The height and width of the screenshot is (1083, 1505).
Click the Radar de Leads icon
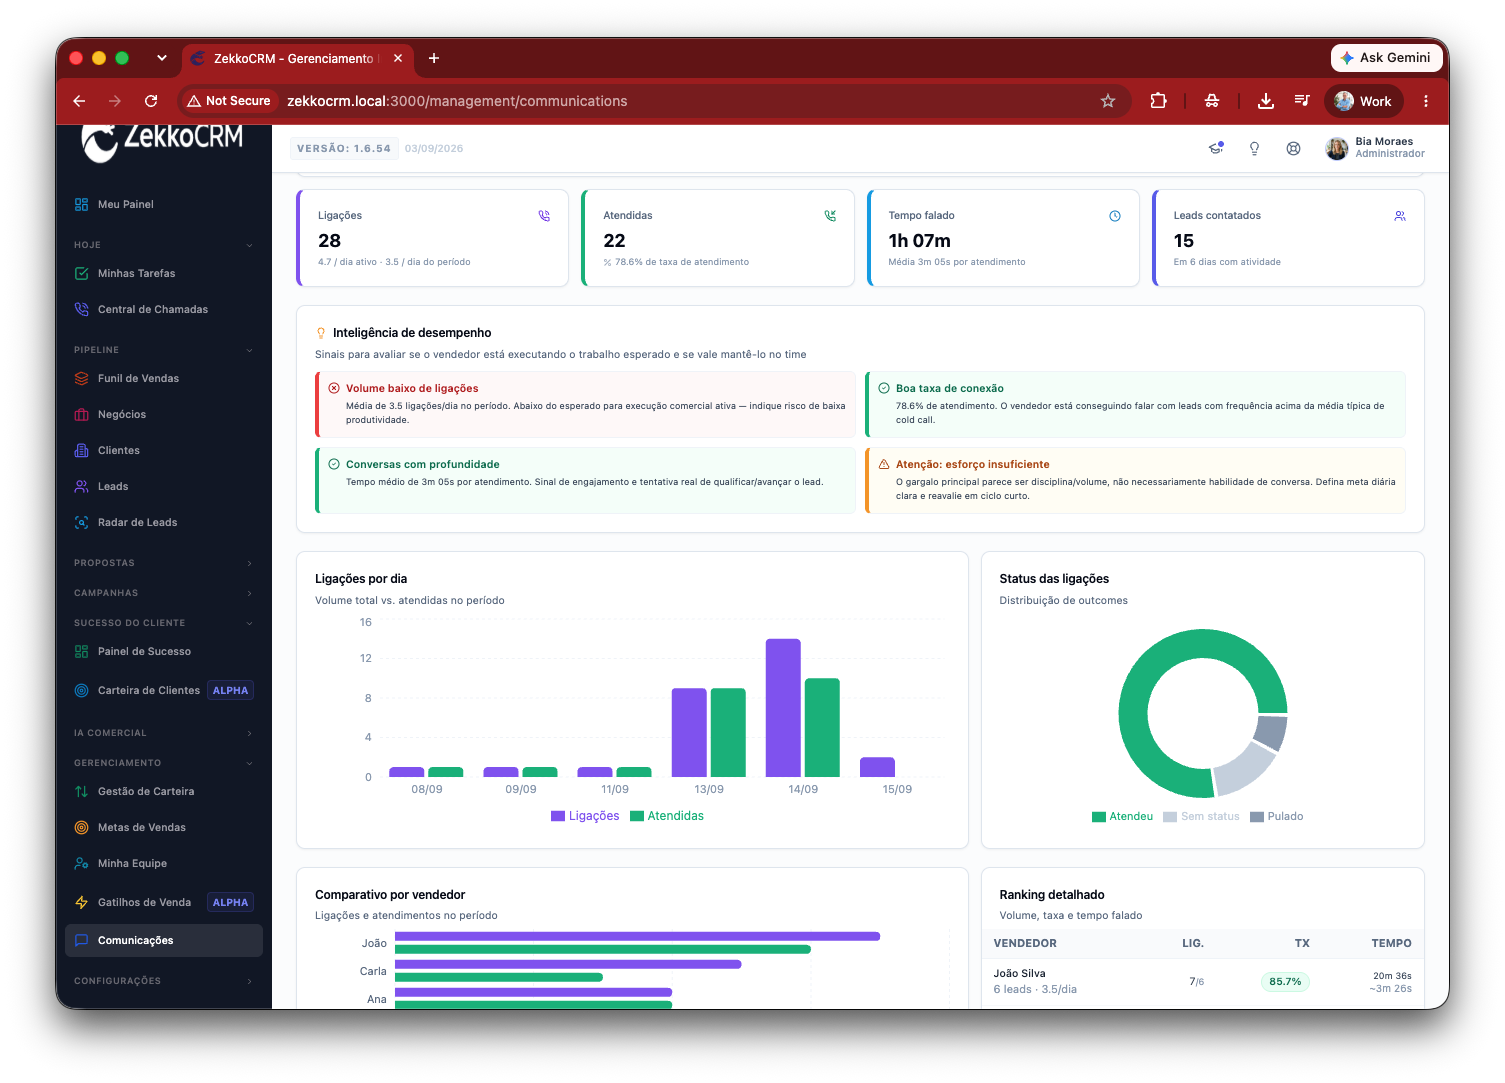click(81, 522)
